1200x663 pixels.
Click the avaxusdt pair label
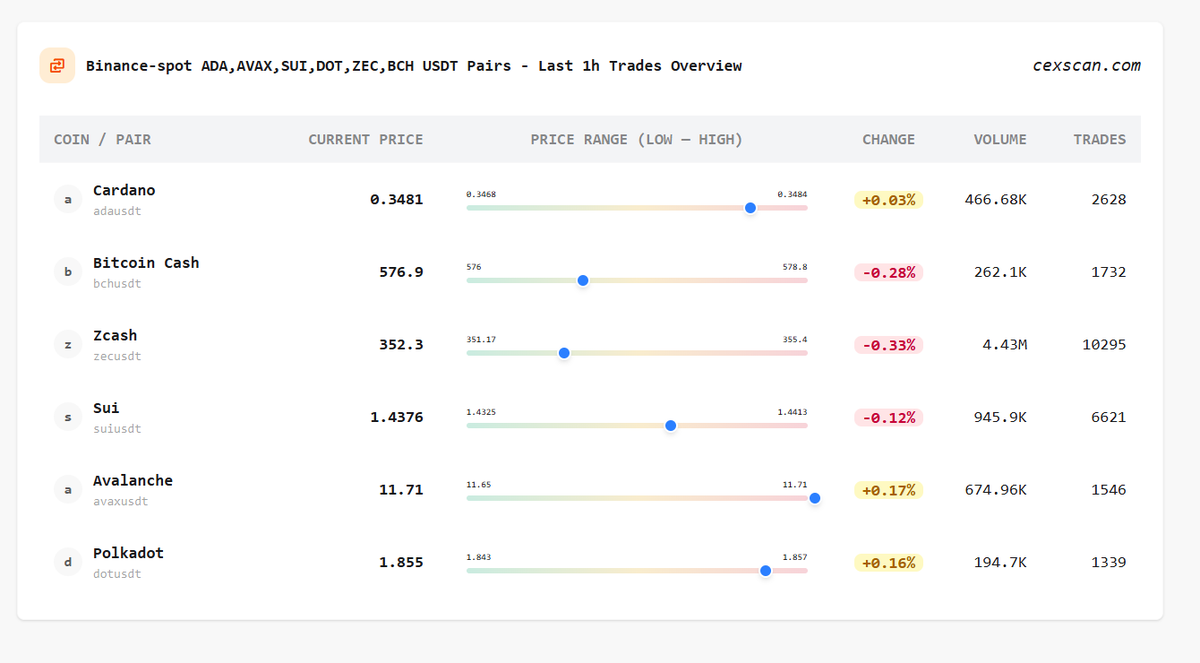click(x=120, y=501)
